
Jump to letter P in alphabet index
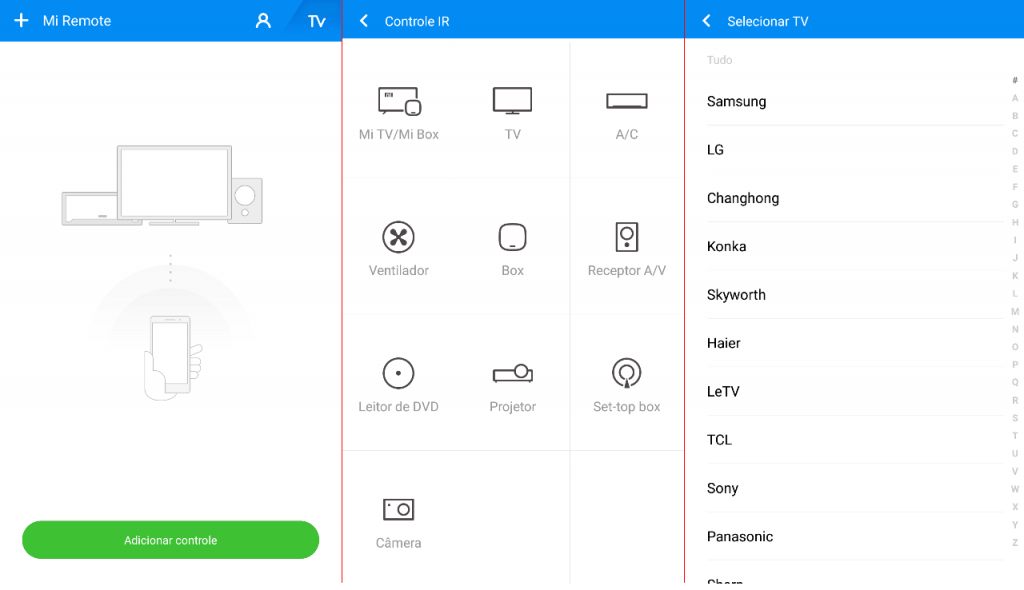(x=1015, y=365)
